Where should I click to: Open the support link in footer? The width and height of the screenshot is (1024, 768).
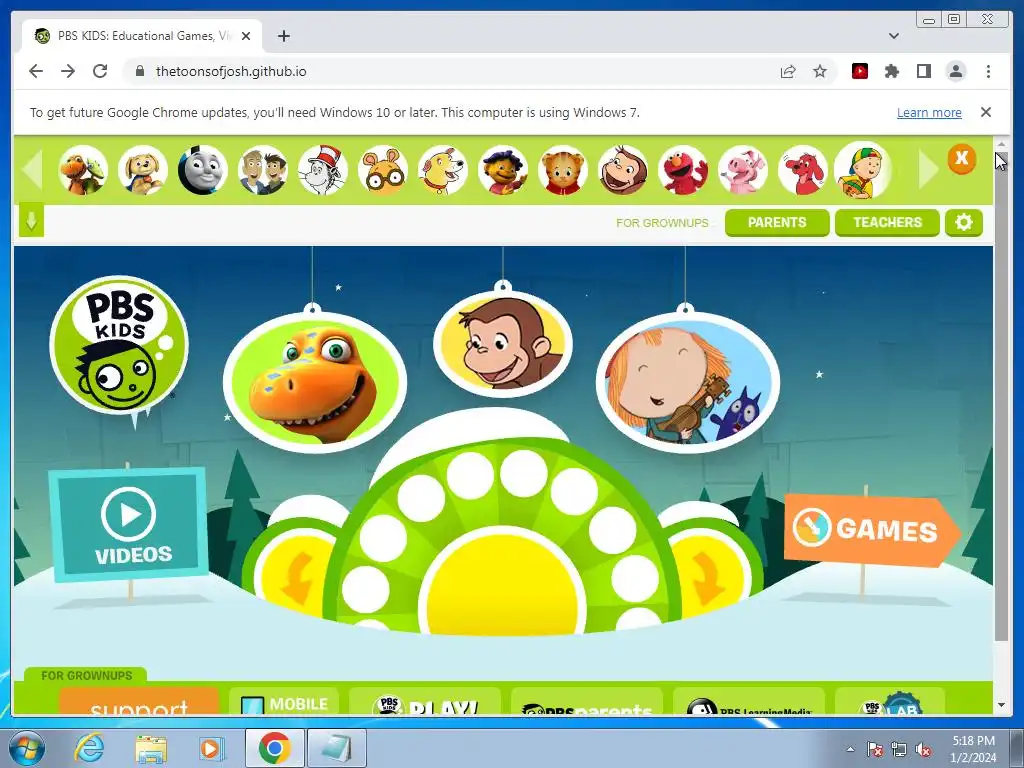[138, 701]
